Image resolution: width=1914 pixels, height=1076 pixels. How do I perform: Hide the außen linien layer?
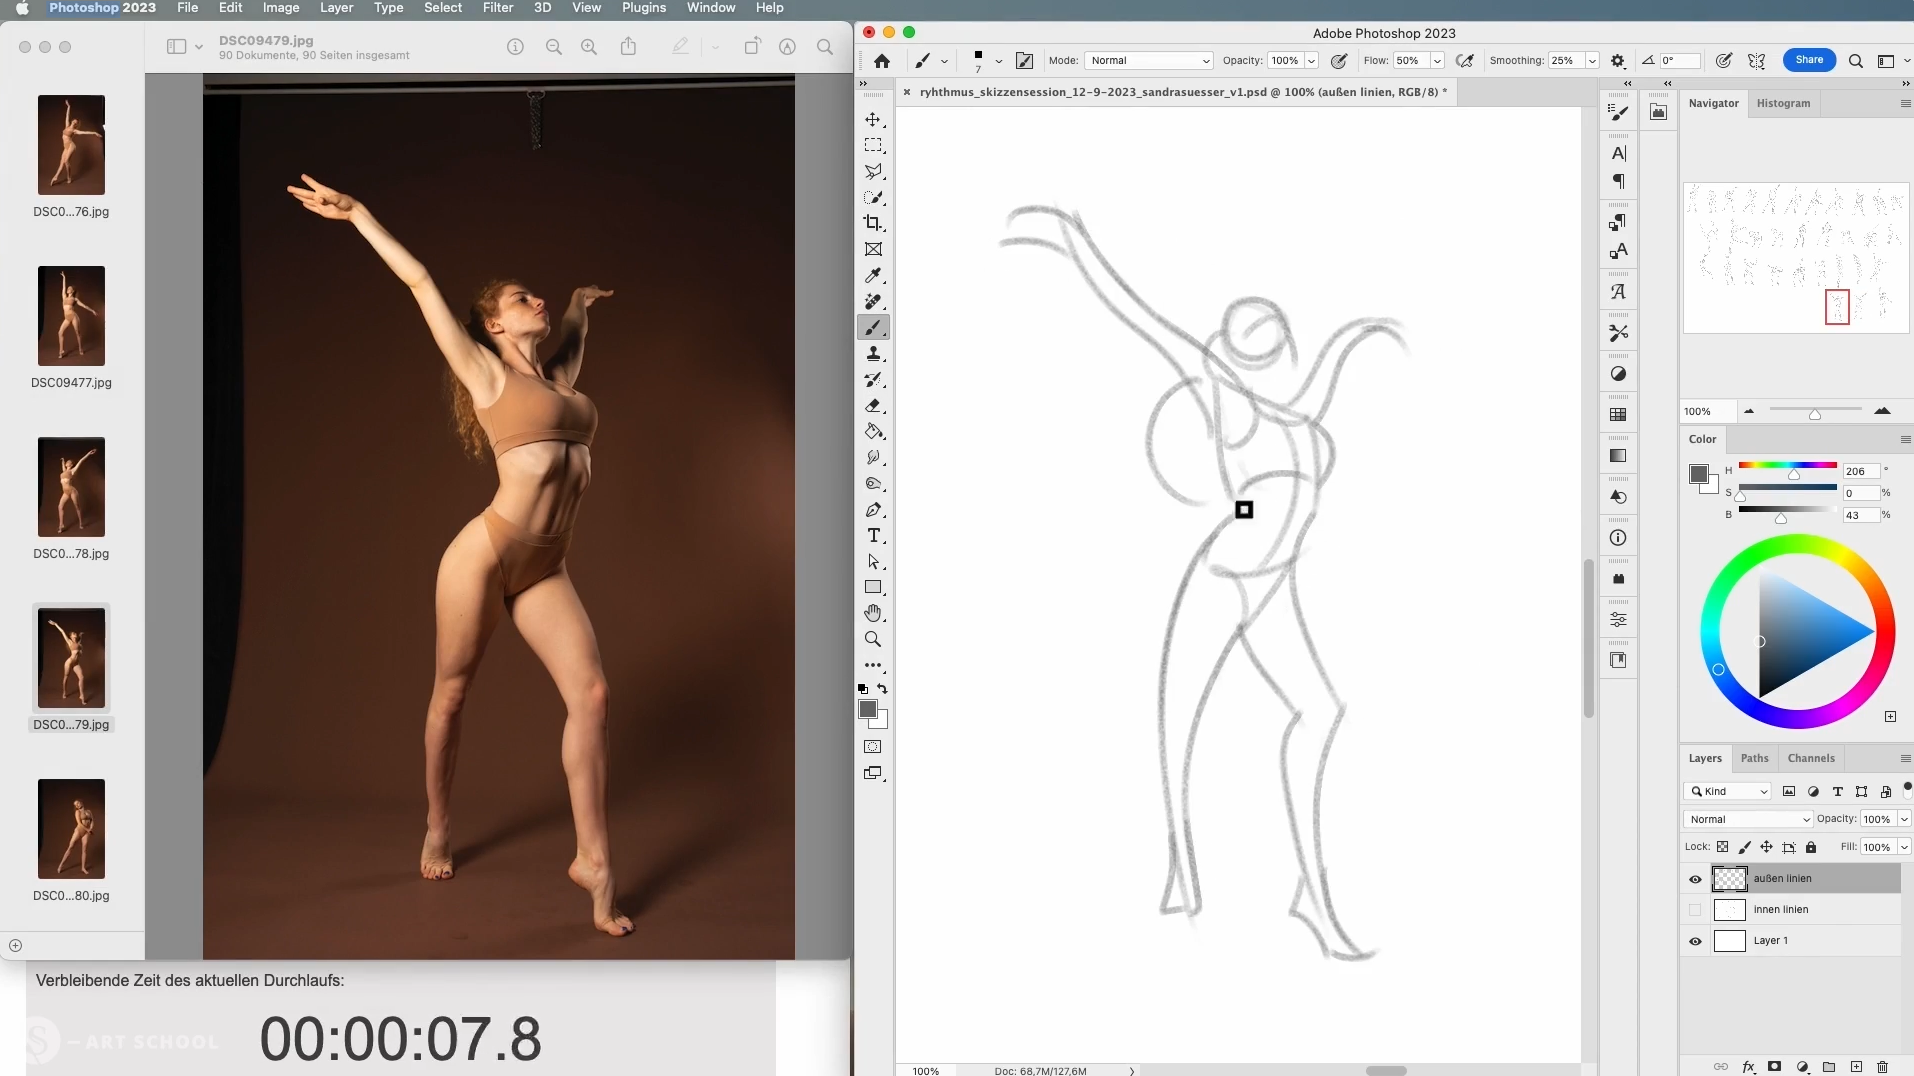tap(1695, 879)
